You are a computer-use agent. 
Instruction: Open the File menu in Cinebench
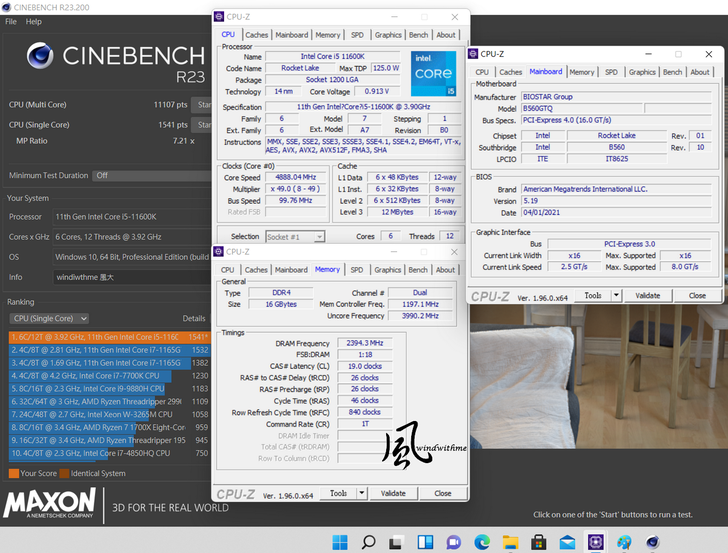pyautogui.click(x=11, y=21)
